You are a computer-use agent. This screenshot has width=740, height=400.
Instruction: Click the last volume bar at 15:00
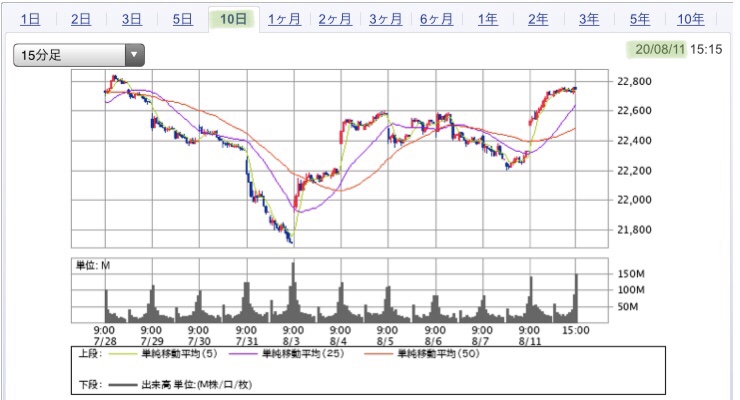click(576, 298)
